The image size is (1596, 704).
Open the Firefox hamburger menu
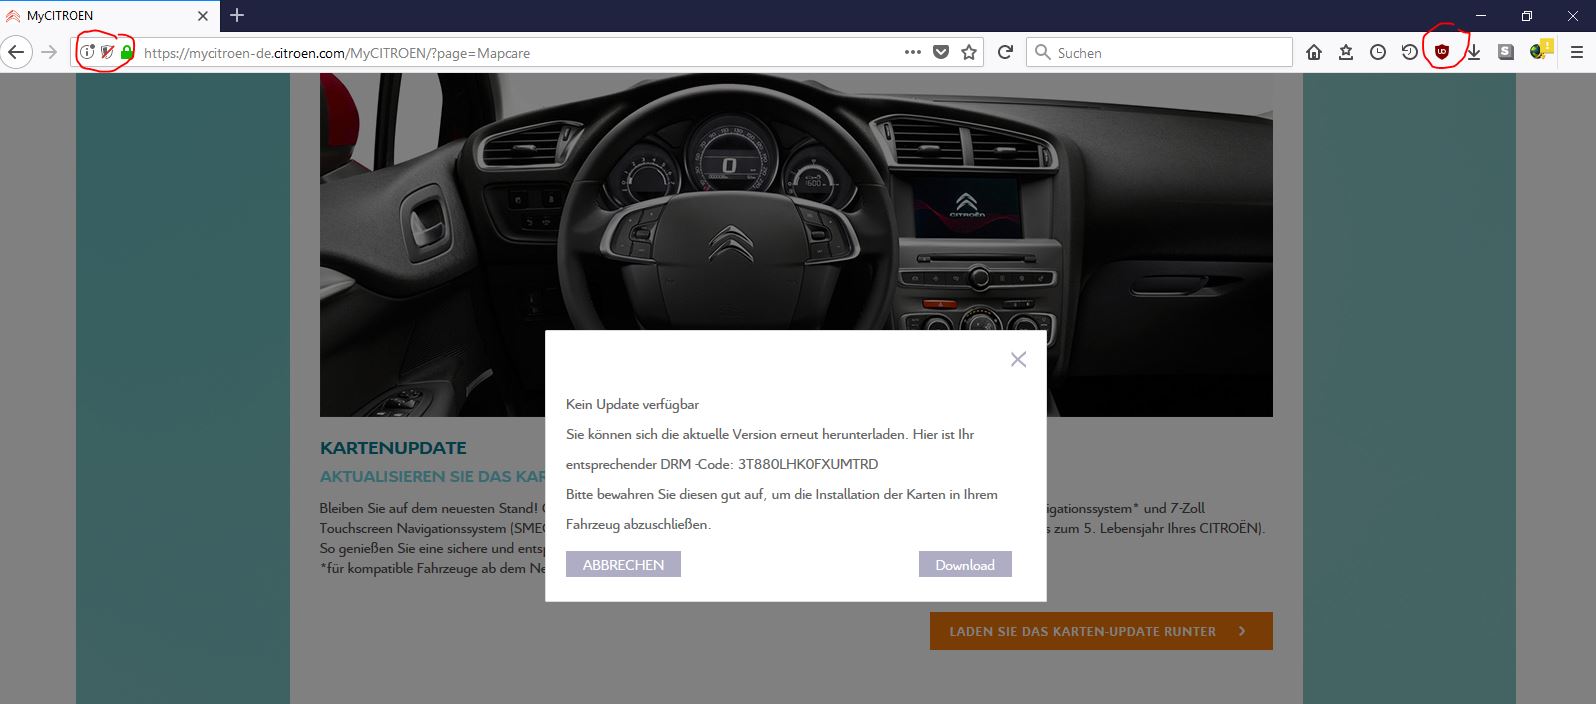point(1577,52)
